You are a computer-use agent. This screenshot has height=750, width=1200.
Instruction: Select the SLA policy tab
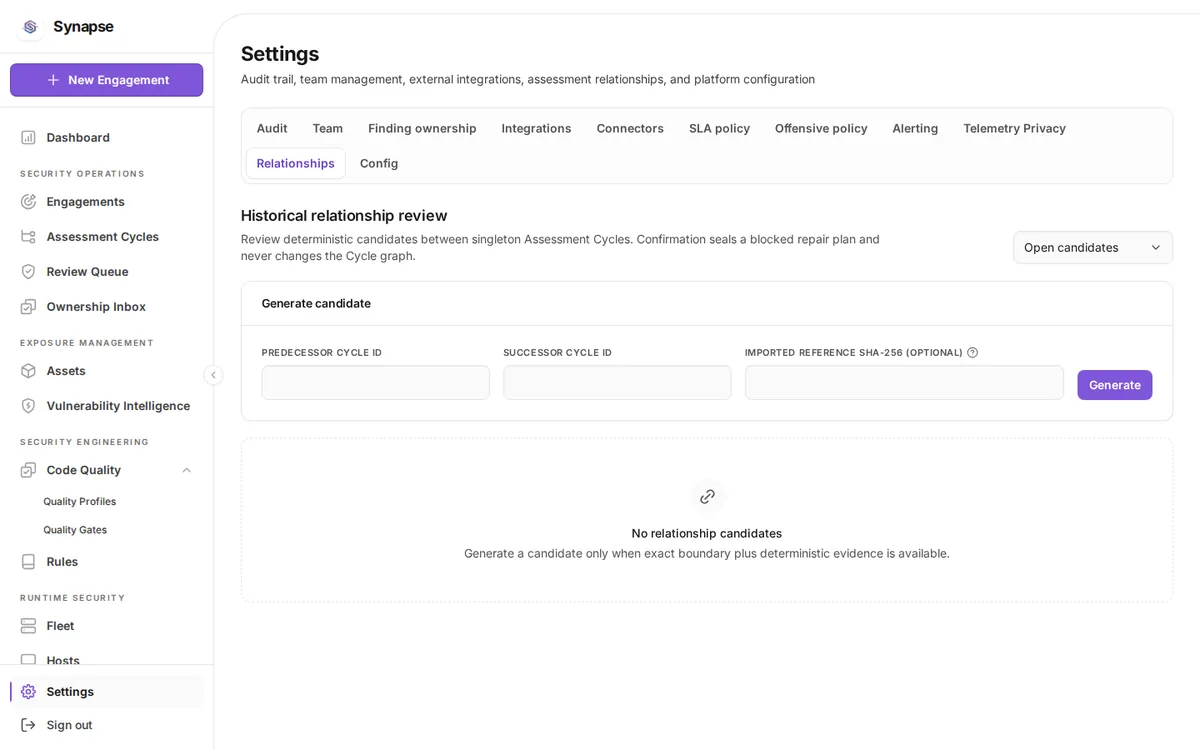click(719, 128)
